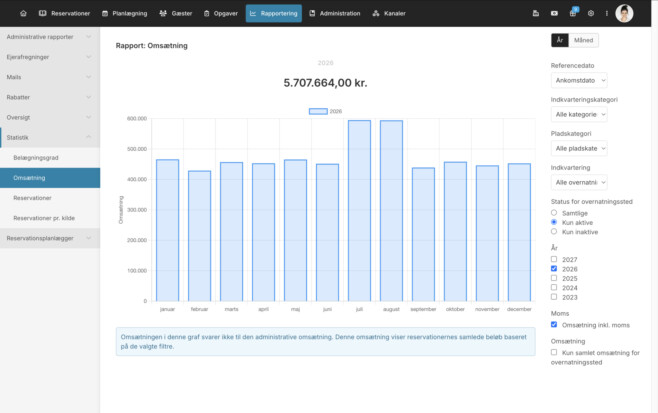The width and height of the screenshot is (658, 413).
Task: Click the money banknote icon in top bar
Action: [554, 13]
